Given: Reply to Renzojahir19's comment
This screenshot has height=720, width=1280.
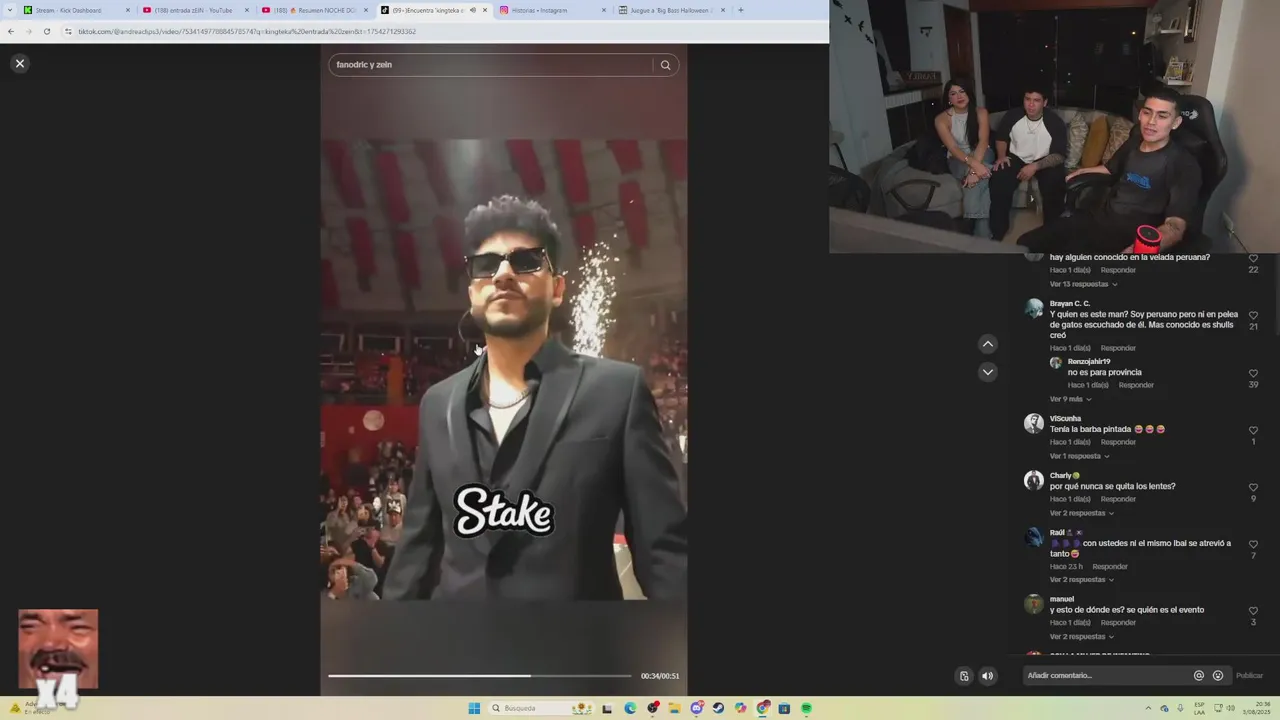Looking at the screenshot, I should (x=1136, y=385).
